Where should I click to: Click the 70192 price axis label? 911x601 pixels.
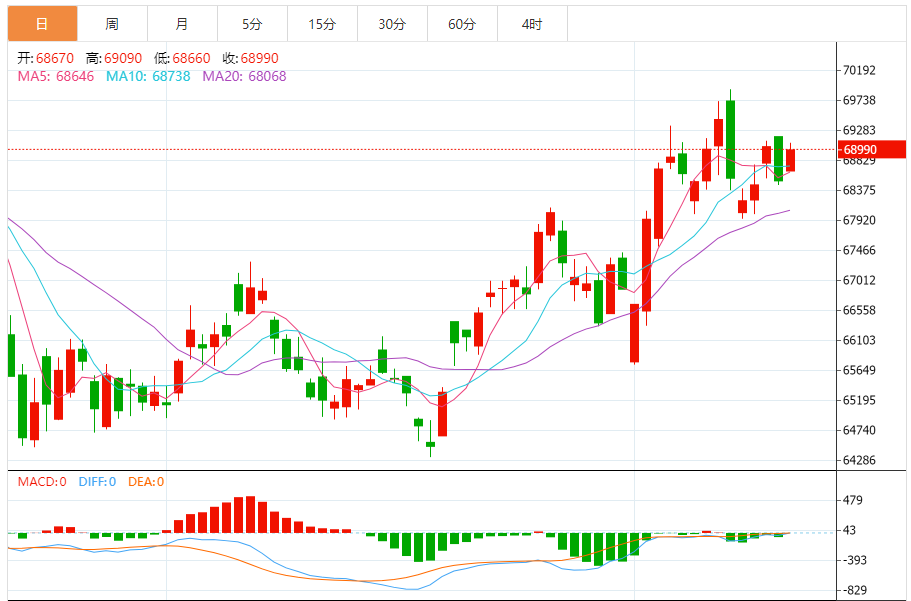point(859,70)
